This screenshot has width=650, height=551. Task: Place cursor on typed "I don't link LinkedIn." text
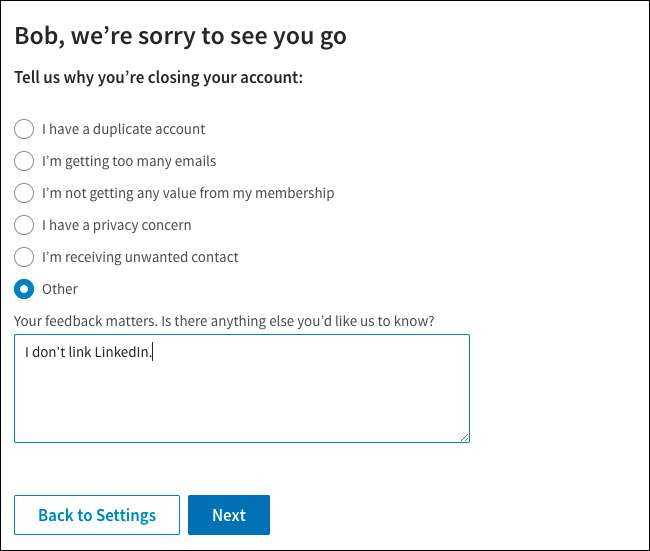pyautogui.click(x=88, y=352)
